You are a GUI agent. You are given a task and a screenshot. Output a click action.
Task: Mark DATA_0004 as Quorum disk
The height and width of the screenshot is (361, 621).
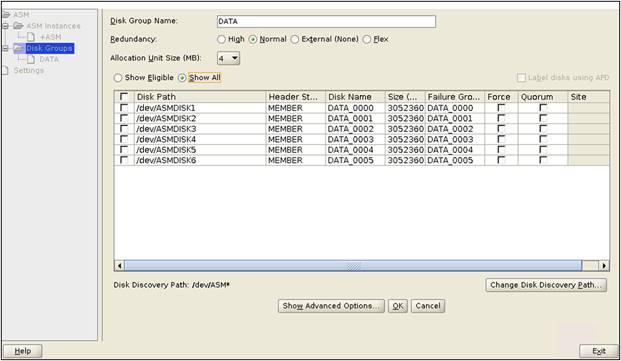(543, 150)
